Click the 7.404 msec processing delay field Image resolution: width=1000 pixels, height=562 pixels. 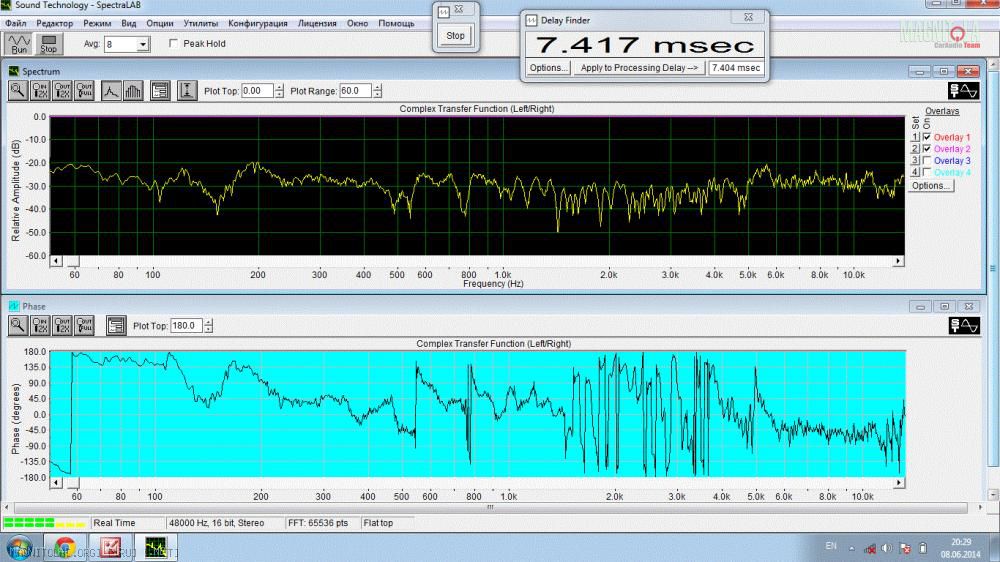(736, 68)
